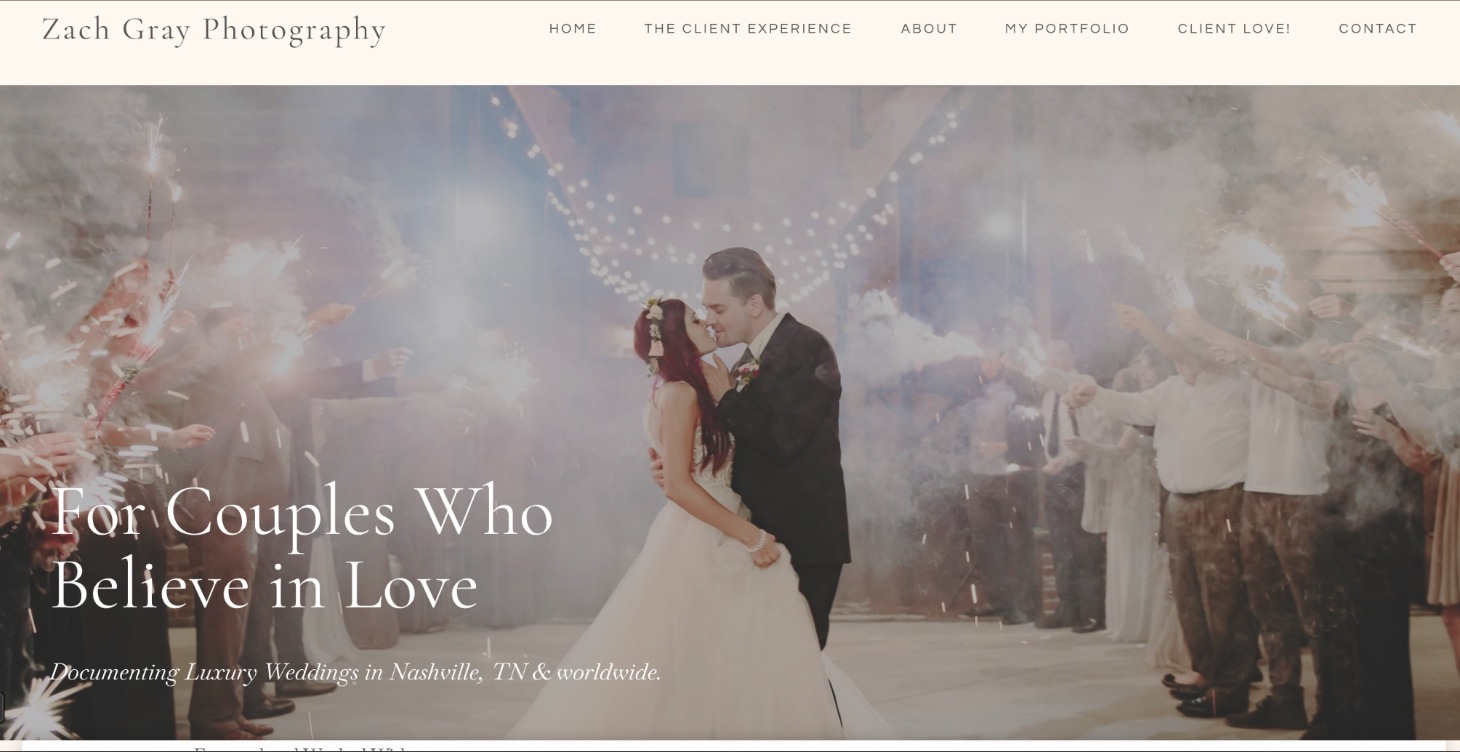Click the groom's boutonniere flower
The height and width of the screenshot is (752, 1460).
[748, 375]
